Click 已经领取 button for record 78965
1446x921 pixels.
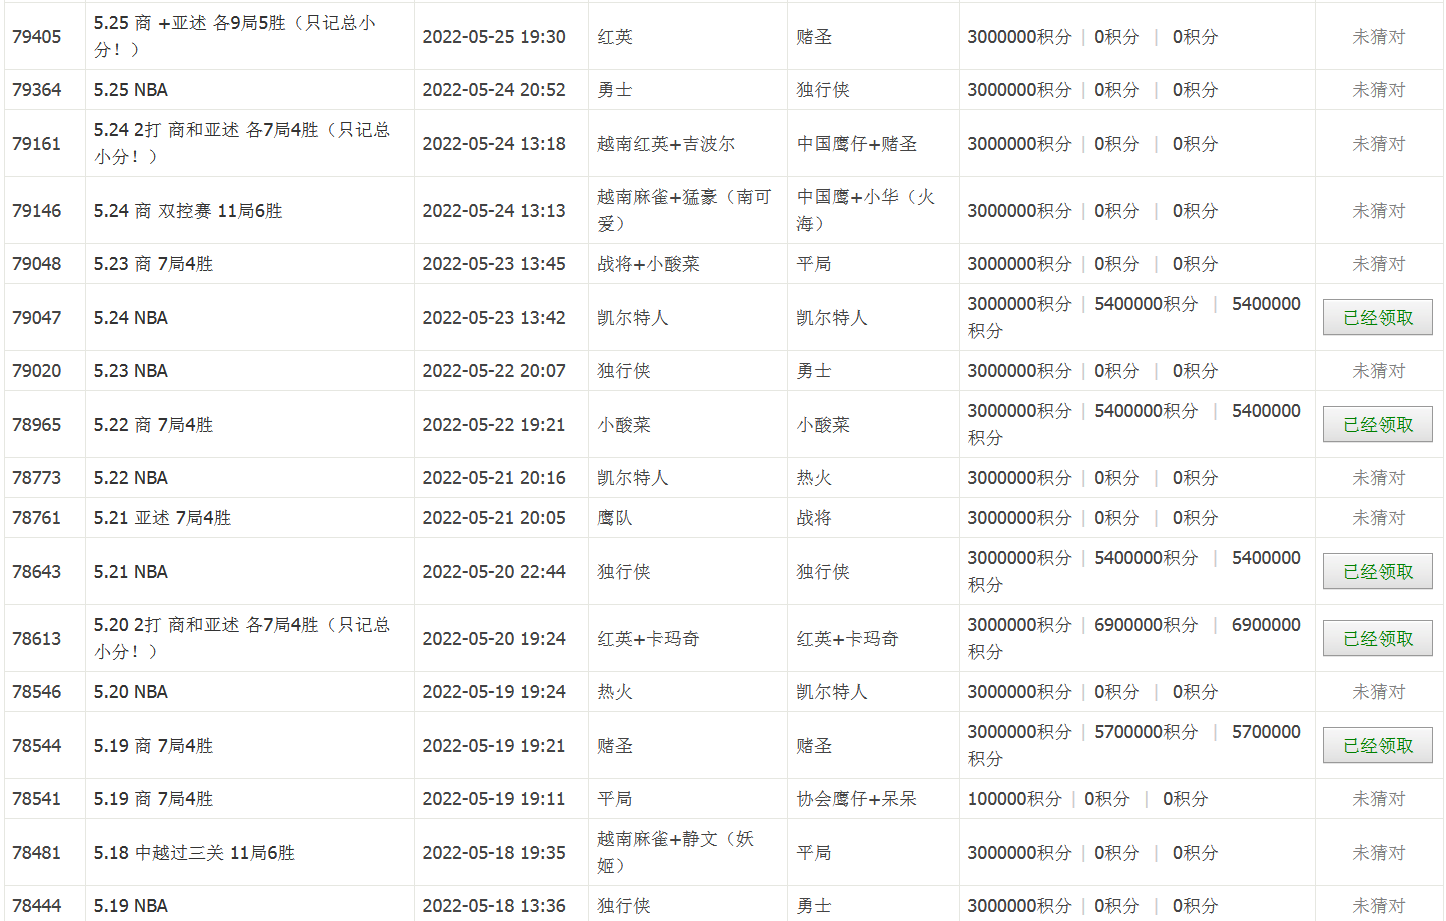pos(1377,423)
